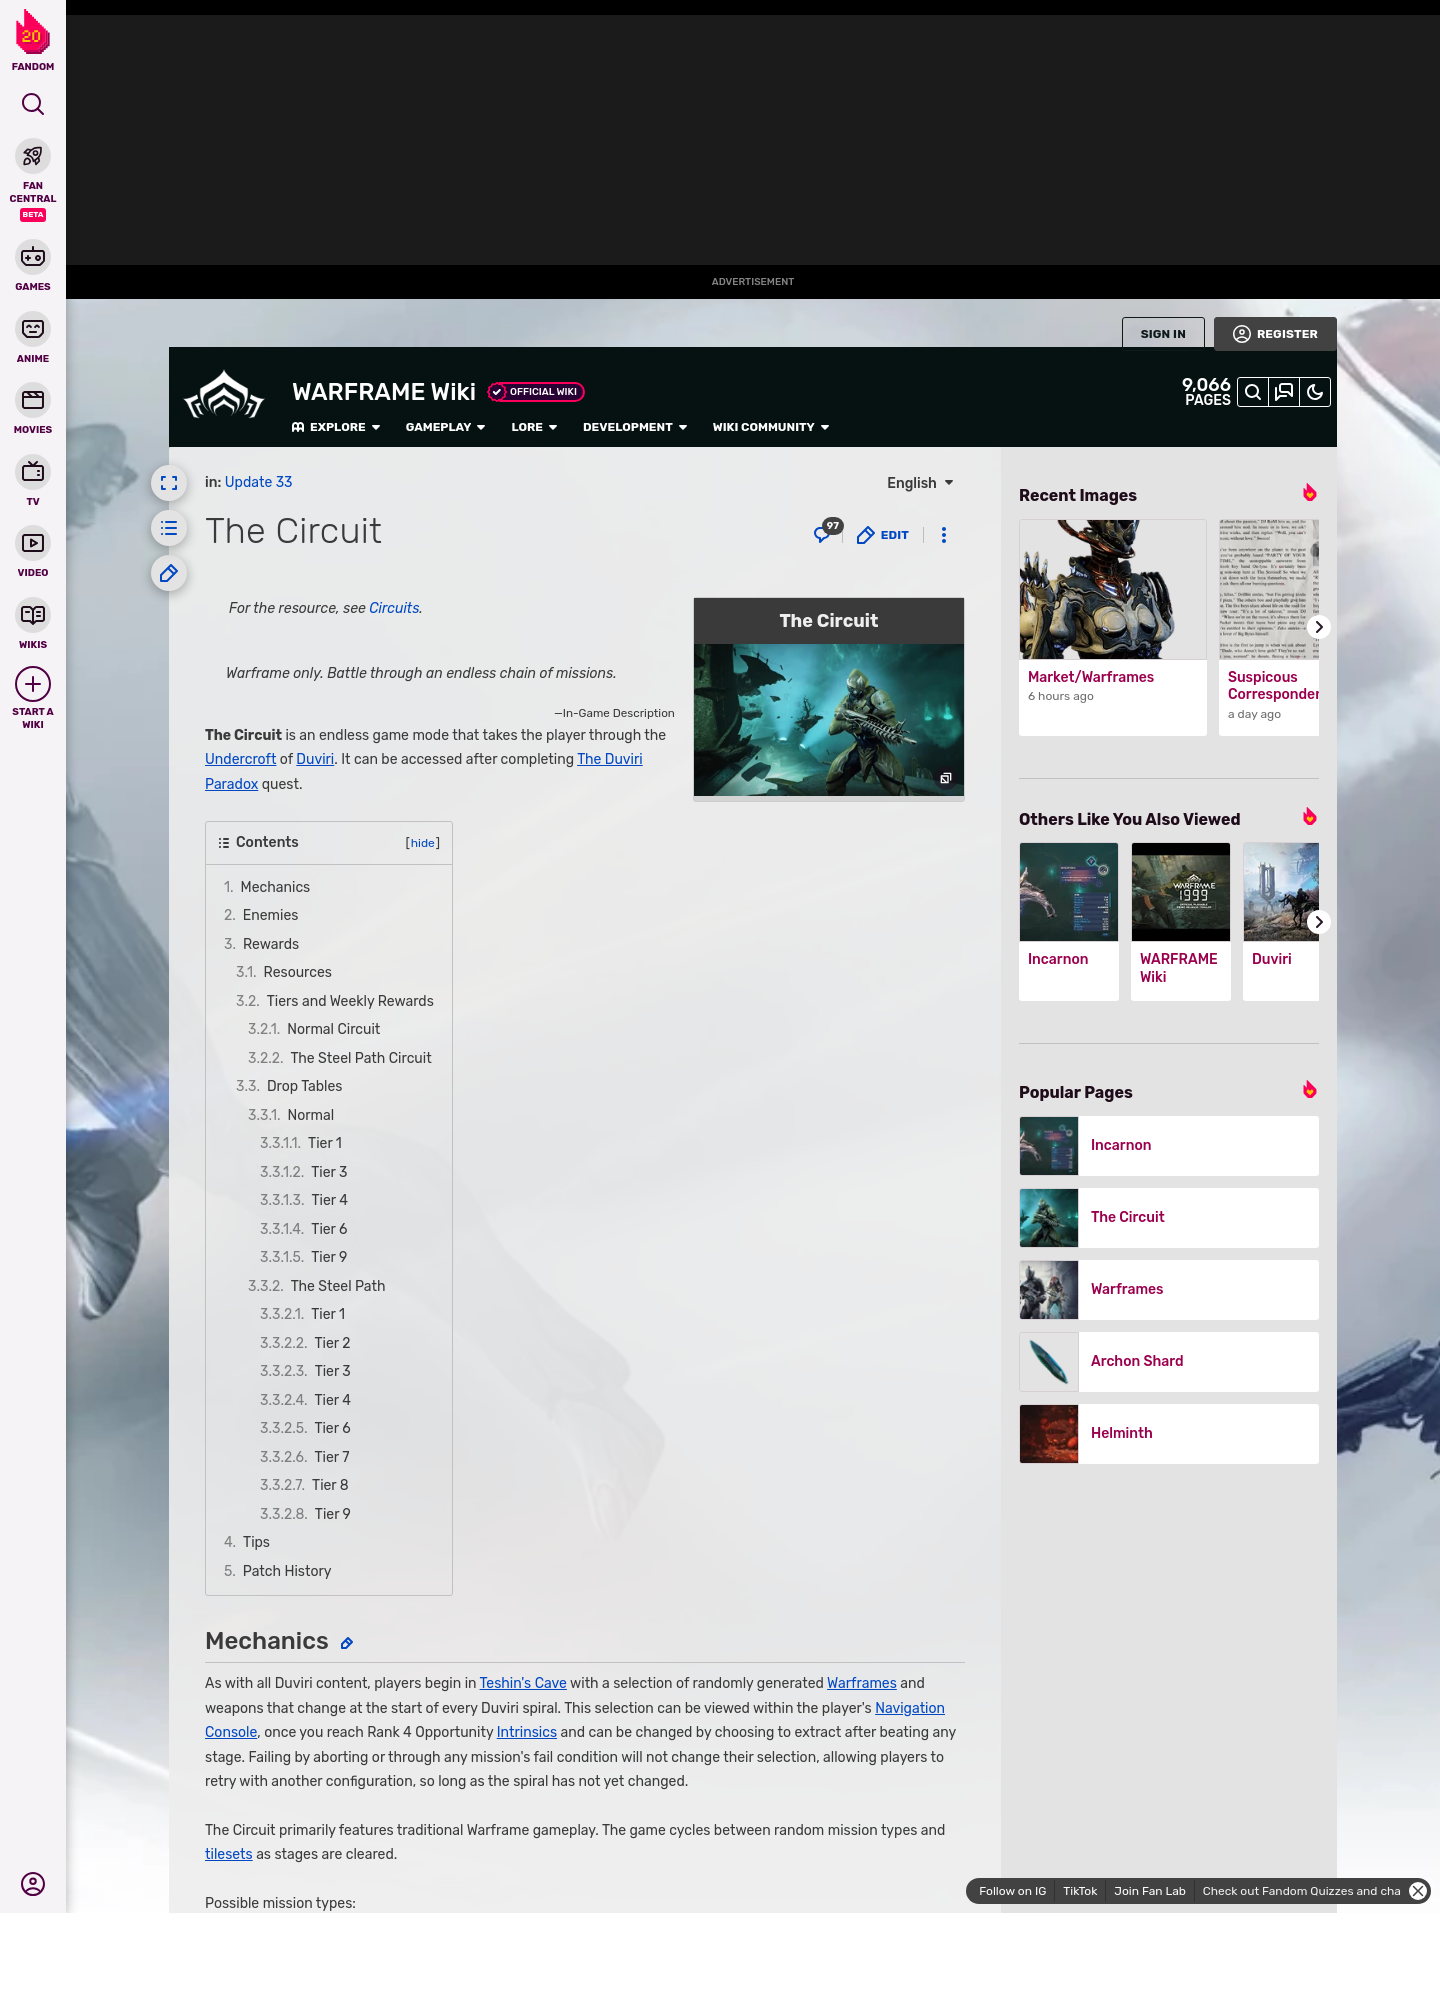Edit the Mechanics section via the pencil icon
The width and height of the screenshot is (1440, 2000).
(x=347, y=1643)
